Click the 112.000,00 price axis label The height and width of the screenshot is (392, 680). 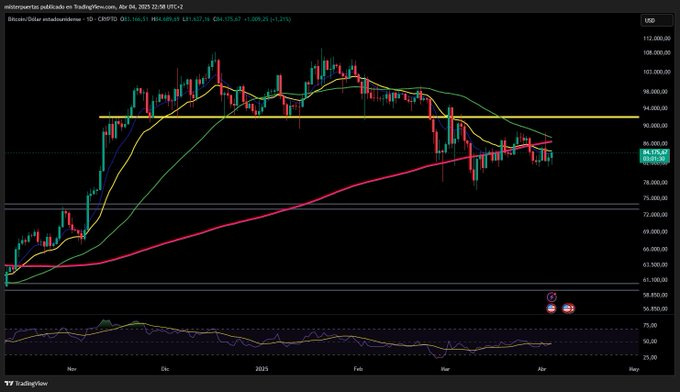pos(656,39)
